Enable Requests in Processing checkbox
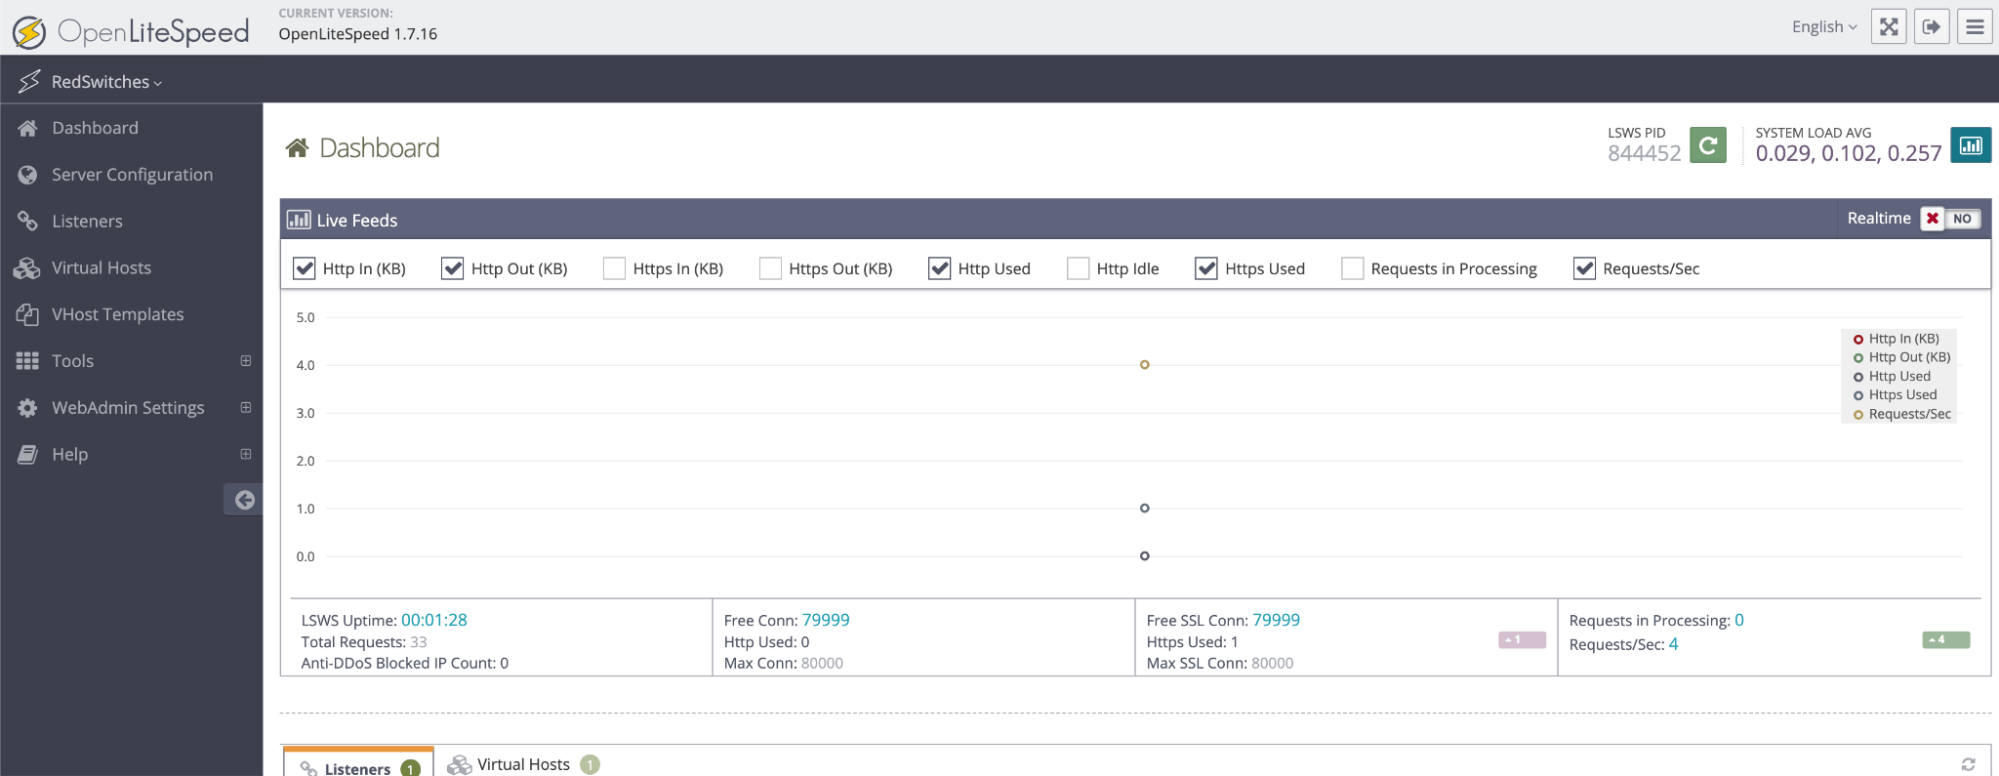Screen dimensions: 1999x776 (x=1352, y=268)
